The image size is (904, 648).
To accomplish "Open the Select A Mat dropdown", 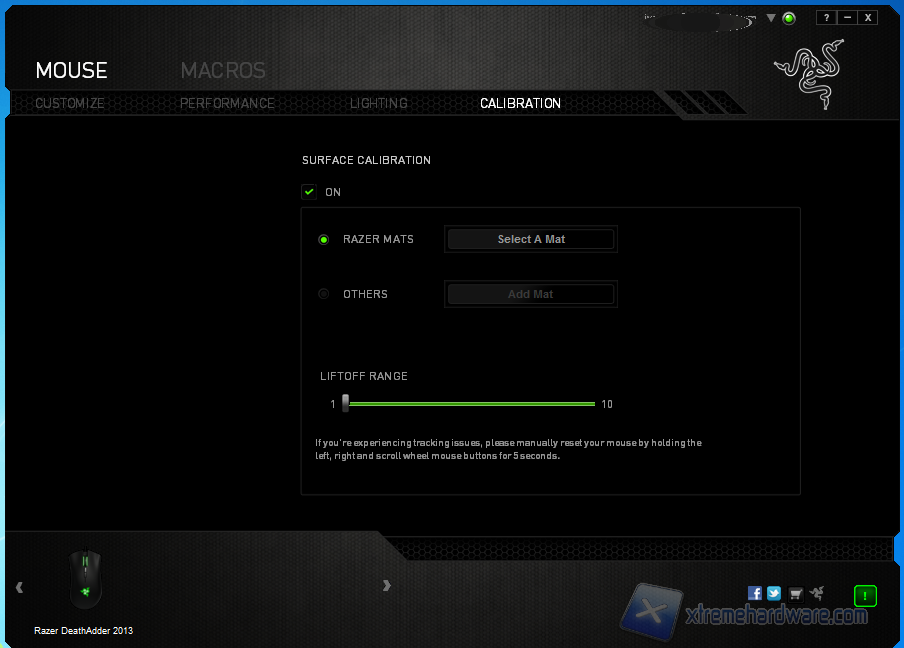I will [530, 239].
